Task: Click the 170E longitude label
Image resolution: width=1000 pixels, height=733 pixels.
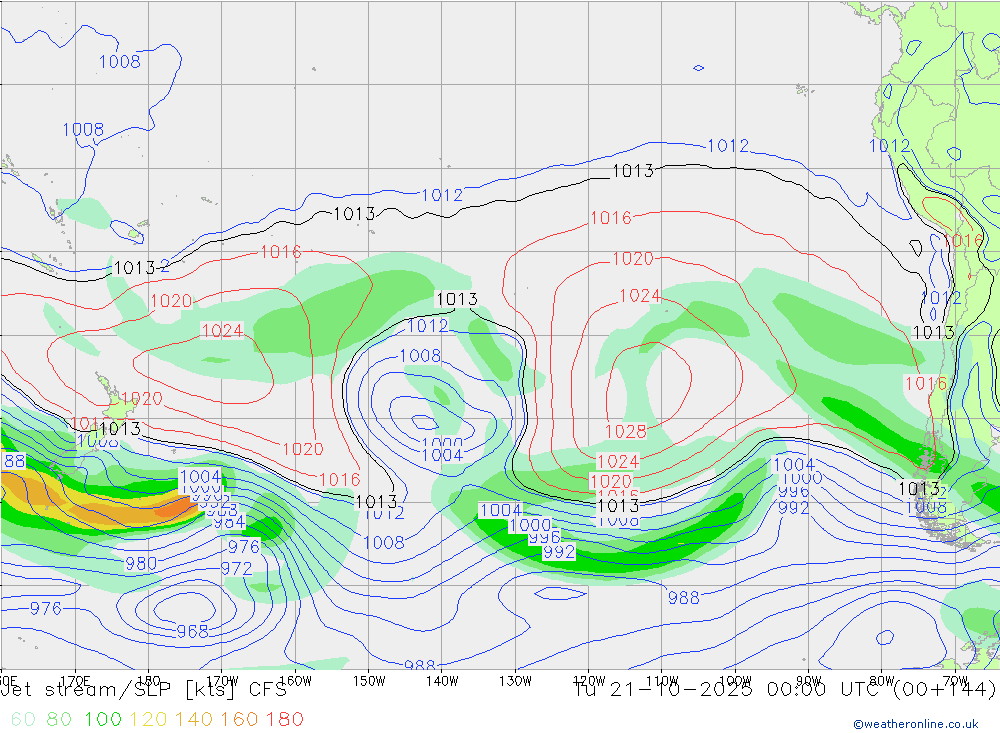Action: pos(75,681)
